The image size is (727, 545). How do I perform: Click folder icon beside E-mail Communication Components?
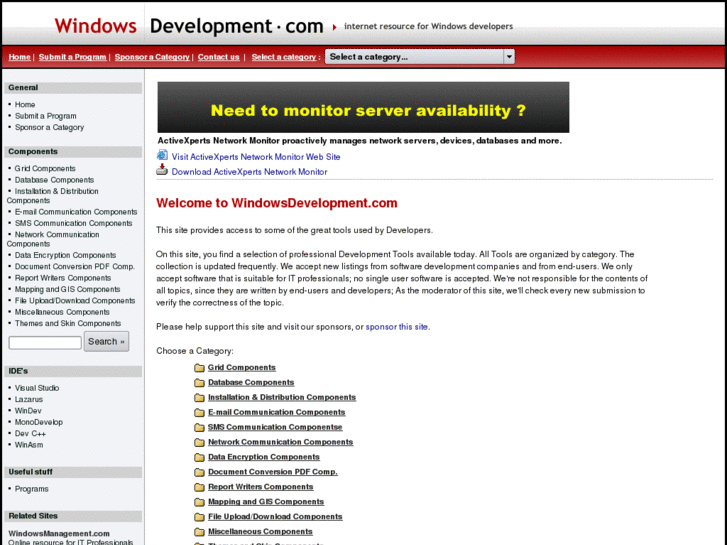click(199, 412)
